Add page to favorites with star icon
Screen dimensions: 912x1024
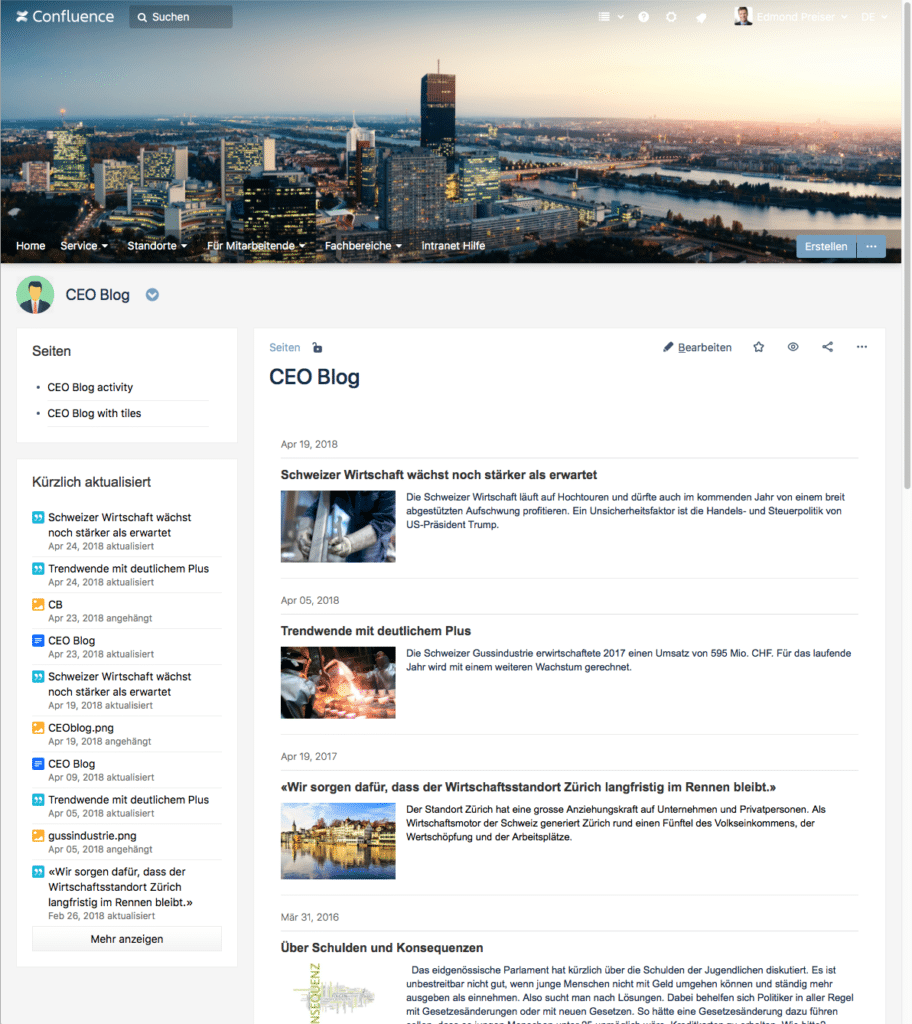click(758, 347)
